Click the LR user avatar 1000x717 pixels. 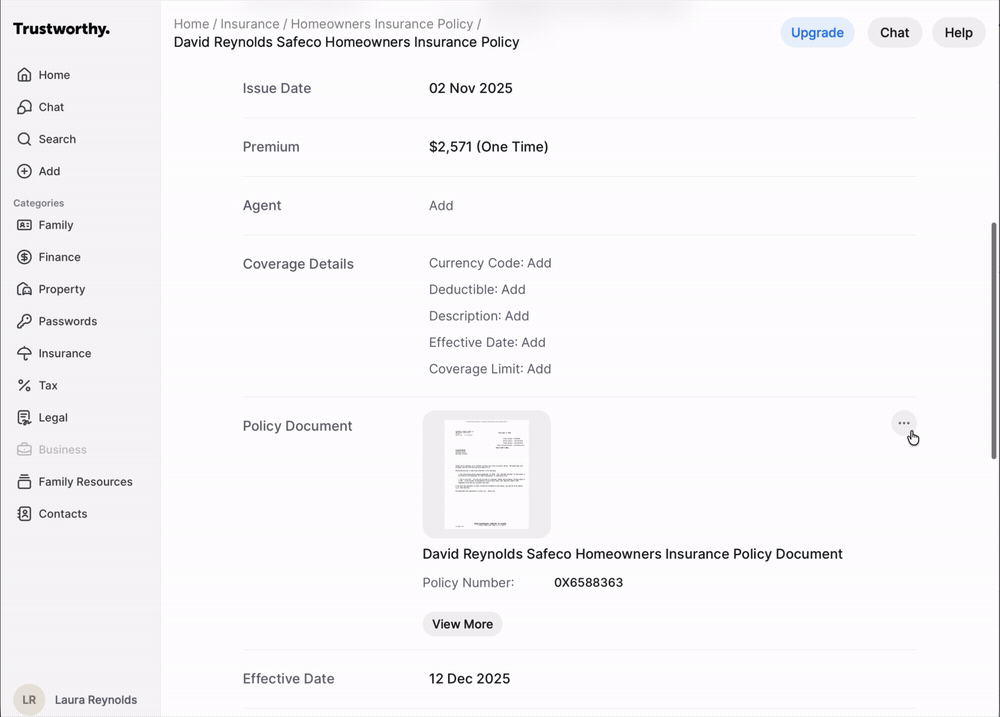pyautogui.click(x=29, y=700)
